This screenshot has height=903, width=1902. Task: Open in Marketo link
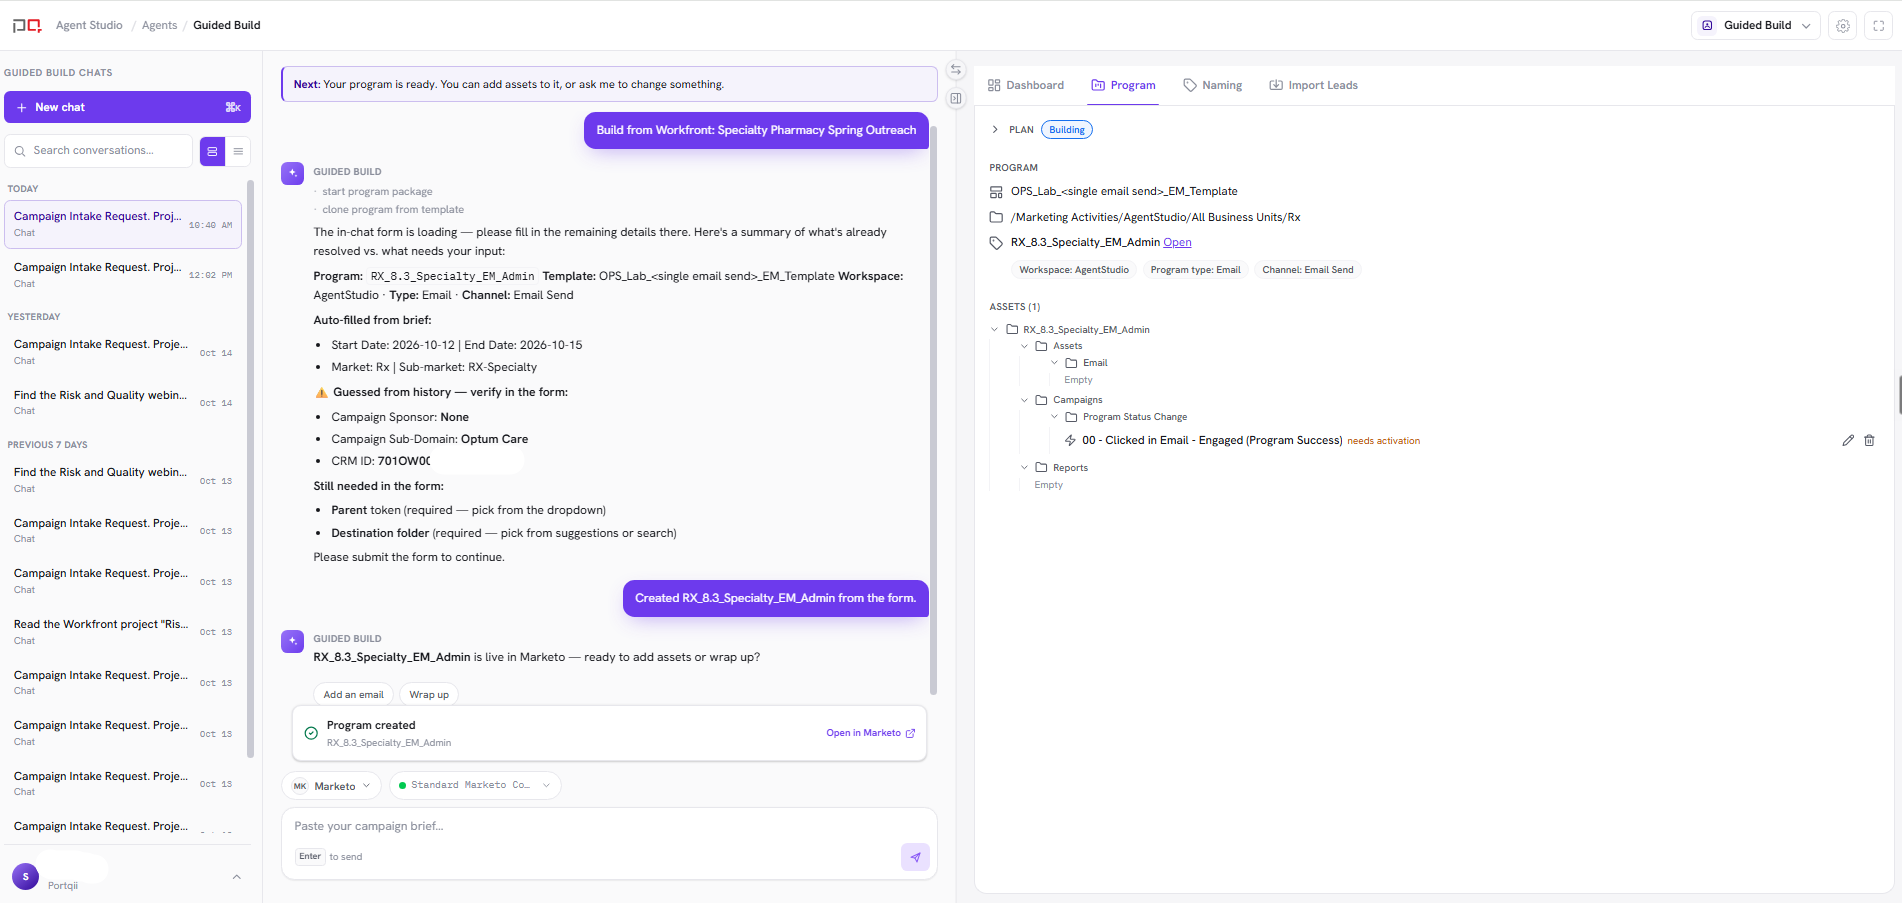870,733
